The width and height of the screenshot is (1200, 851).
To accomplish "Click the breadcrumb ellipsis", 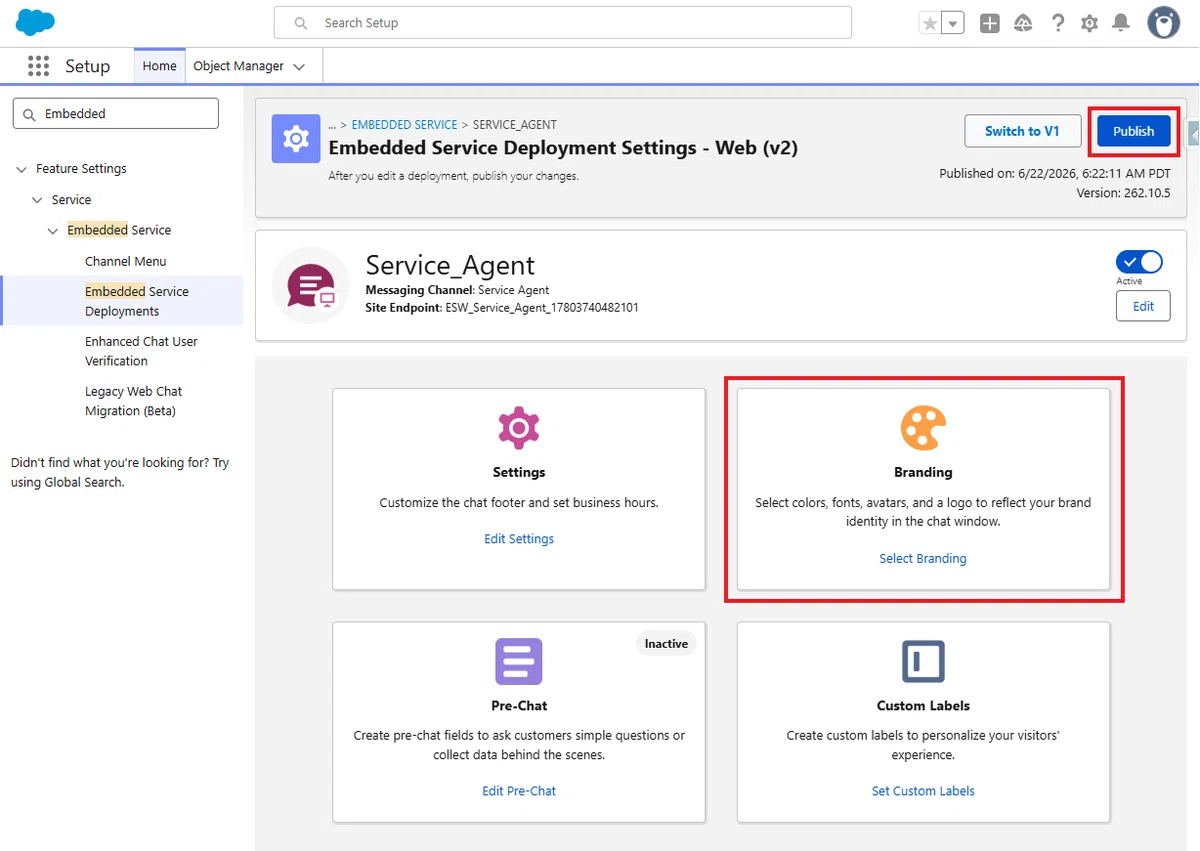I will click(x=333, y=125).
